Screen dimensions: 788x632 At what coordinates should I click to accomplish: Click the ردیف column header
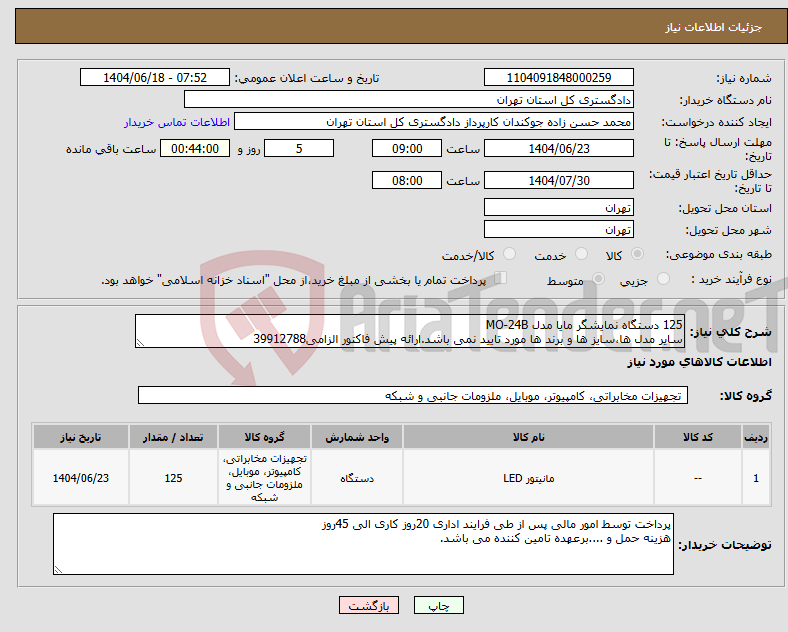[x=756, y=437]
